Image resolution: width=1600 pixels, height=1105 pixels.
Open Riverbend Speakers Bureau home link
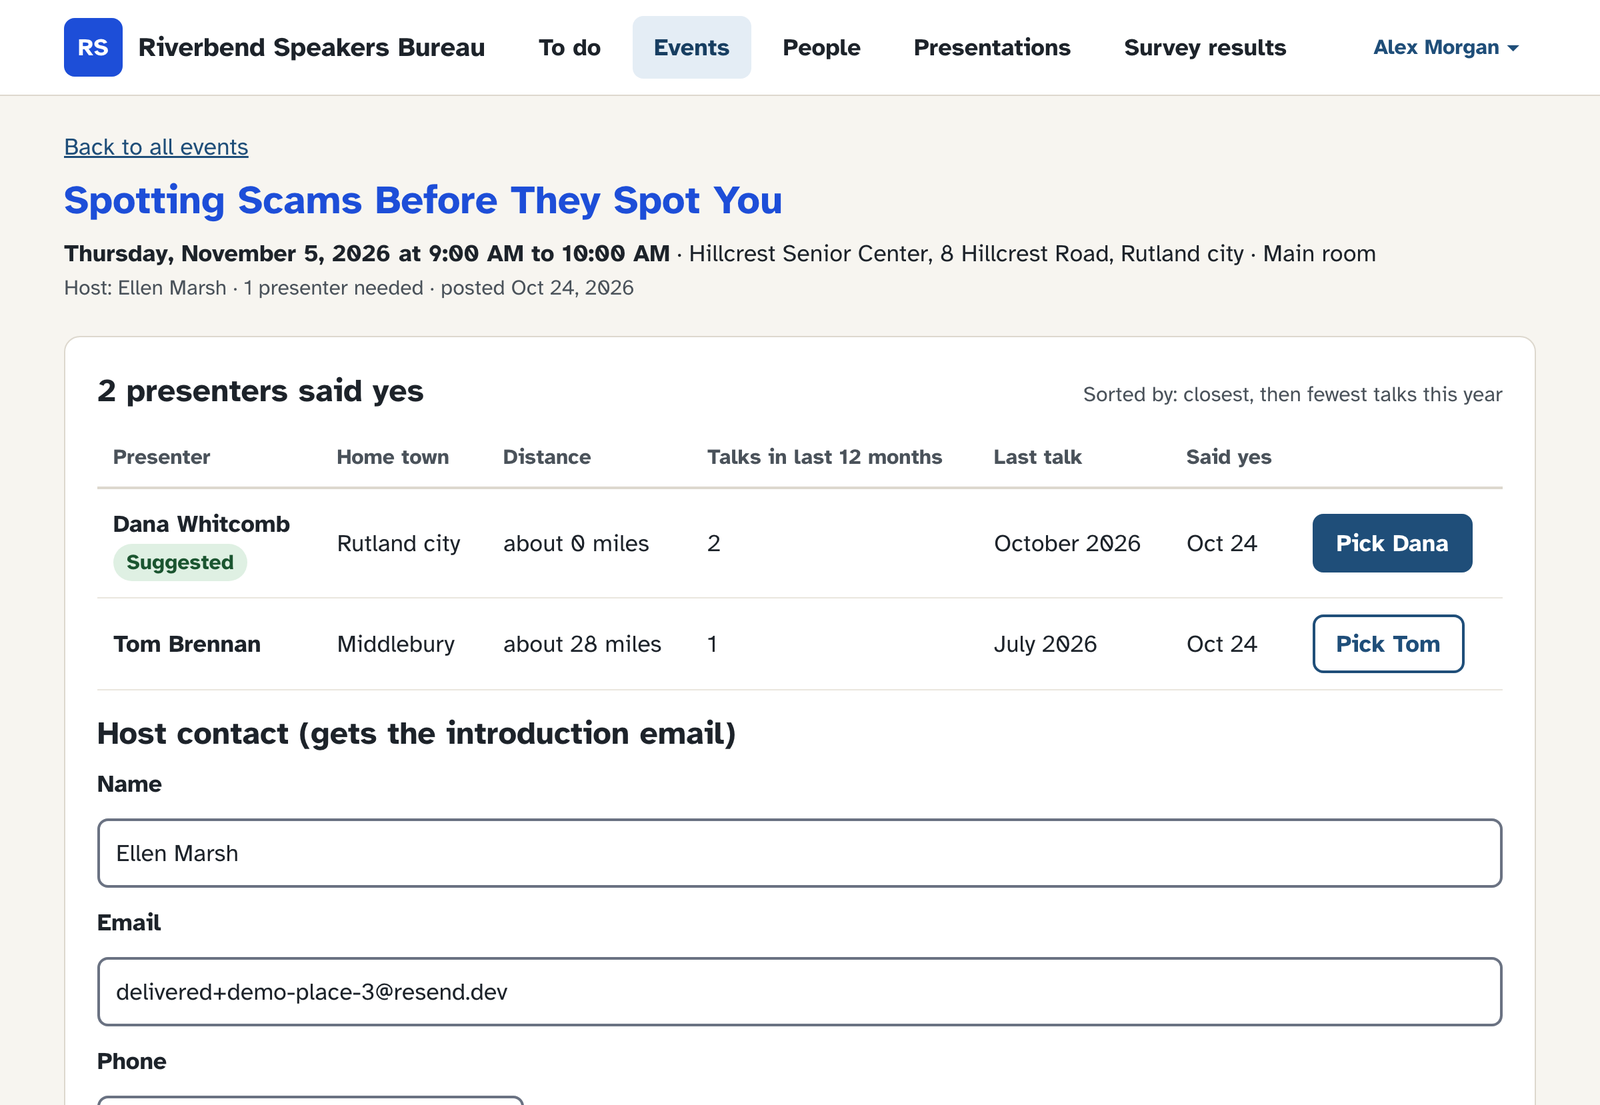click(x=311, y=47)
